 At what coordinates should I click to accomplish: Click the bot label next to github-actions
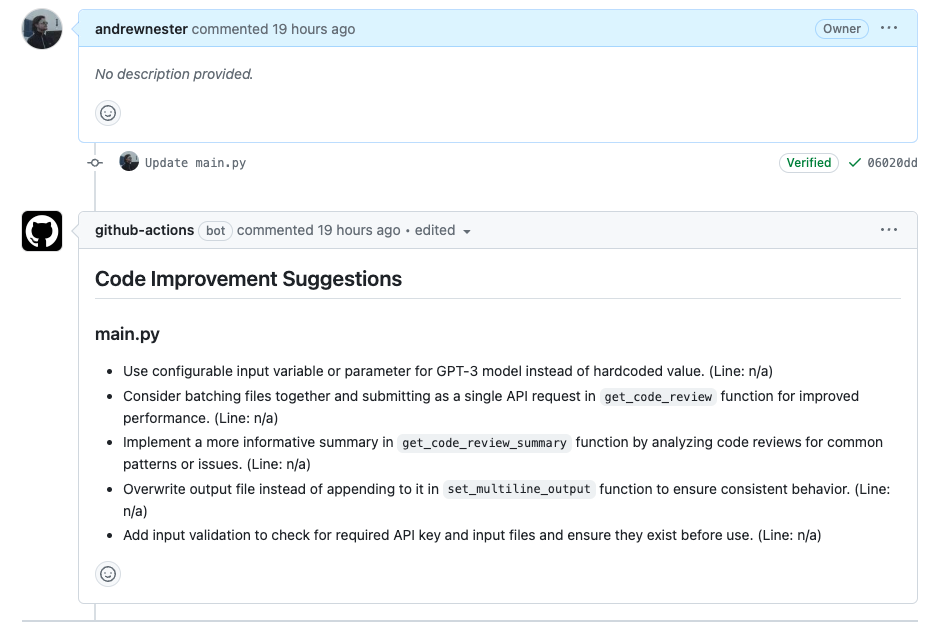click(x=215, y=230)
